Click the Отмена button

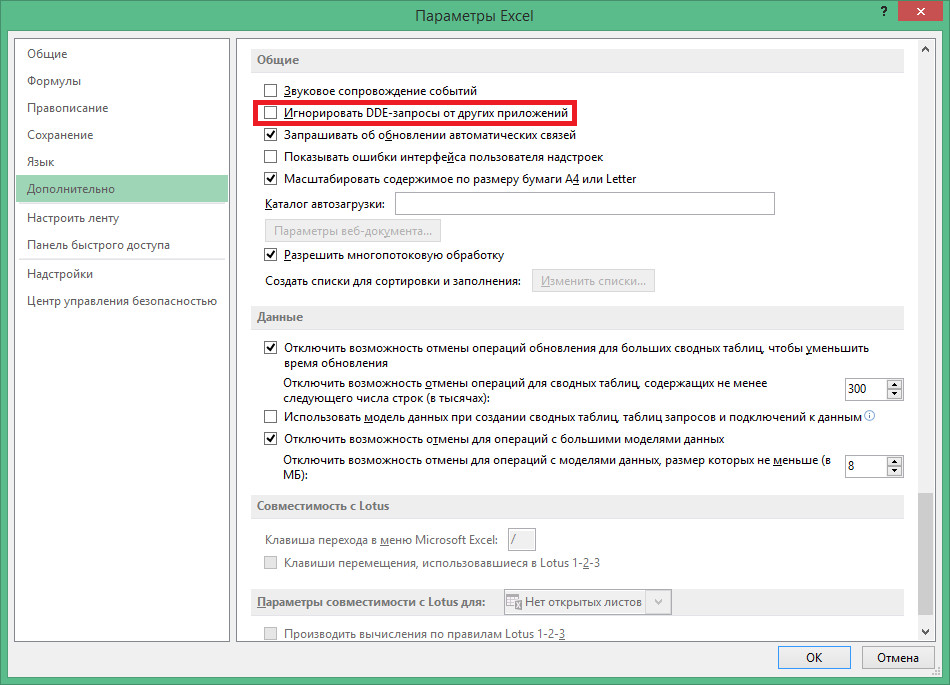pos(897,658)
